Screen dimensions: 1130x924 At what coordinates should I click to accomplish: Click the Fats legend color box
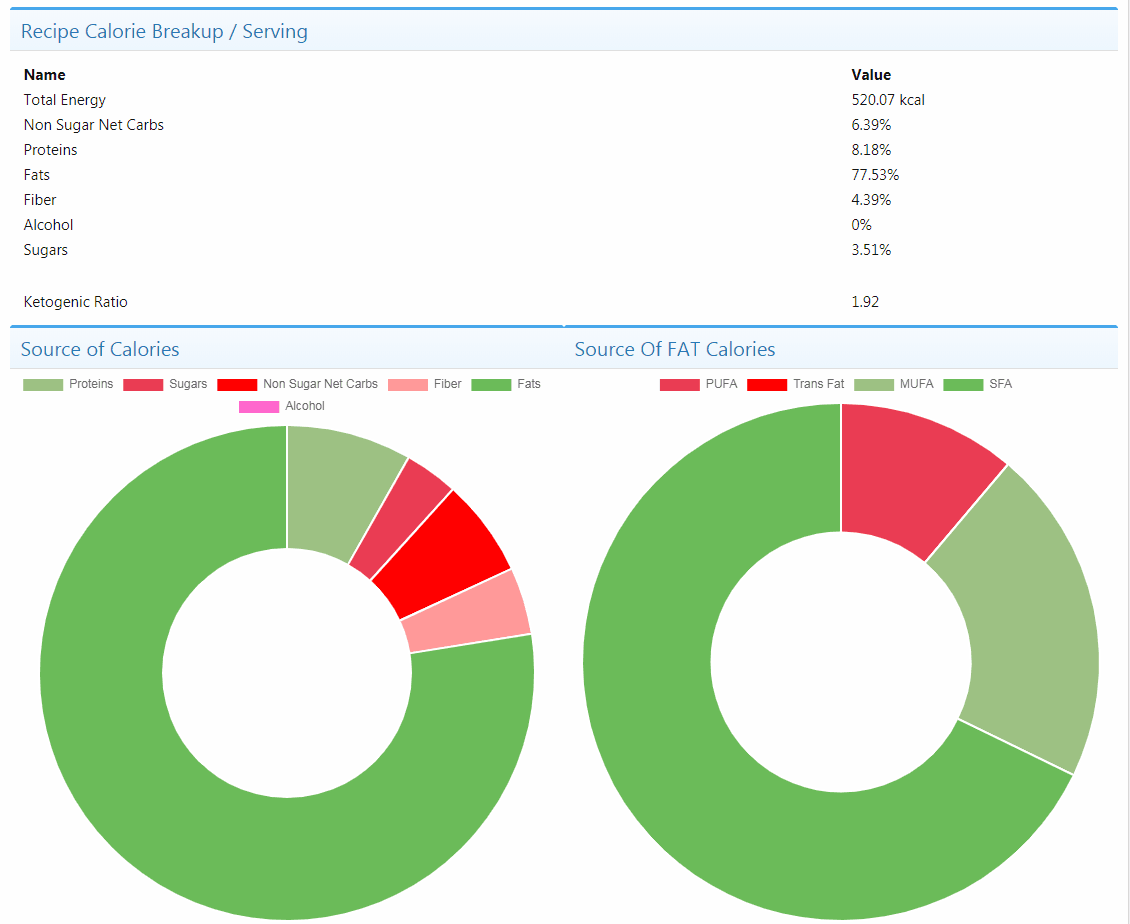pyautogui.click(x=491, y=385)
